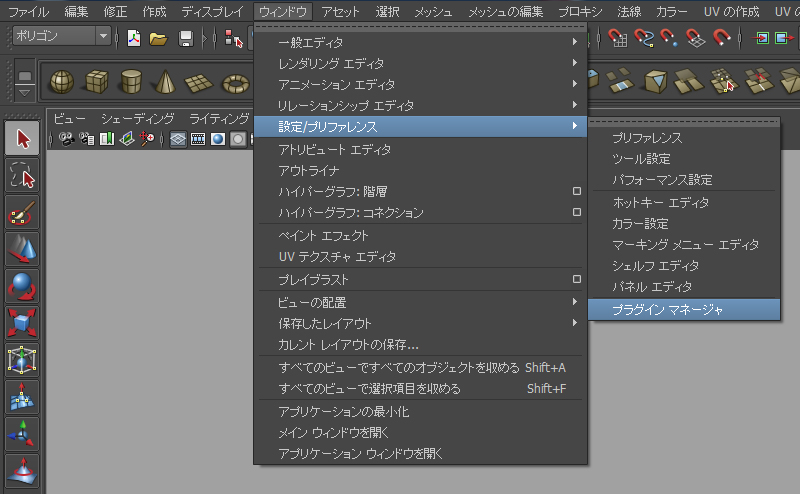Activate the Scale tool cube icon
The image size is (800, 494).
22,323
